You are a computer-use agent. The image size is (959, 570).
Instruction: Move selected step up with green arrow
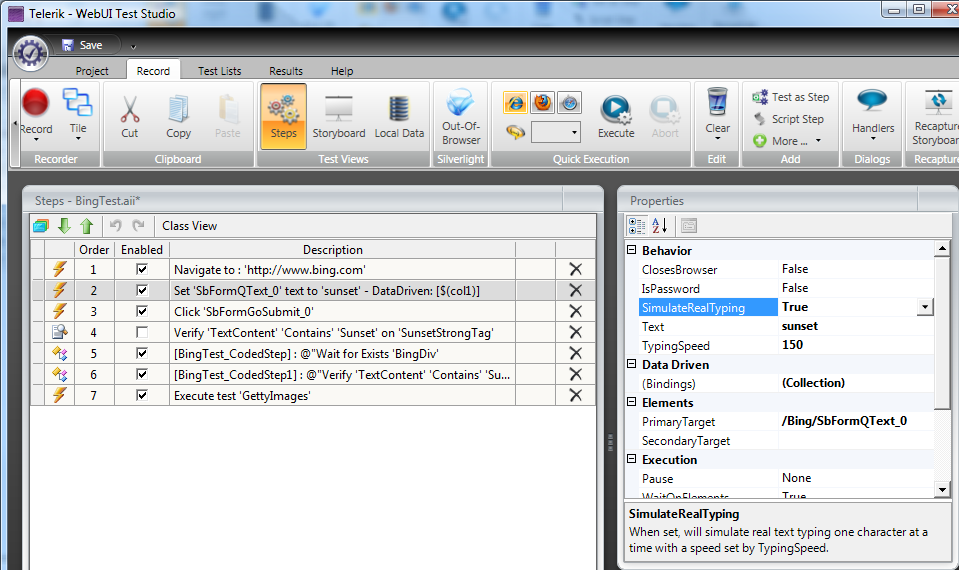tap(86, 226)
